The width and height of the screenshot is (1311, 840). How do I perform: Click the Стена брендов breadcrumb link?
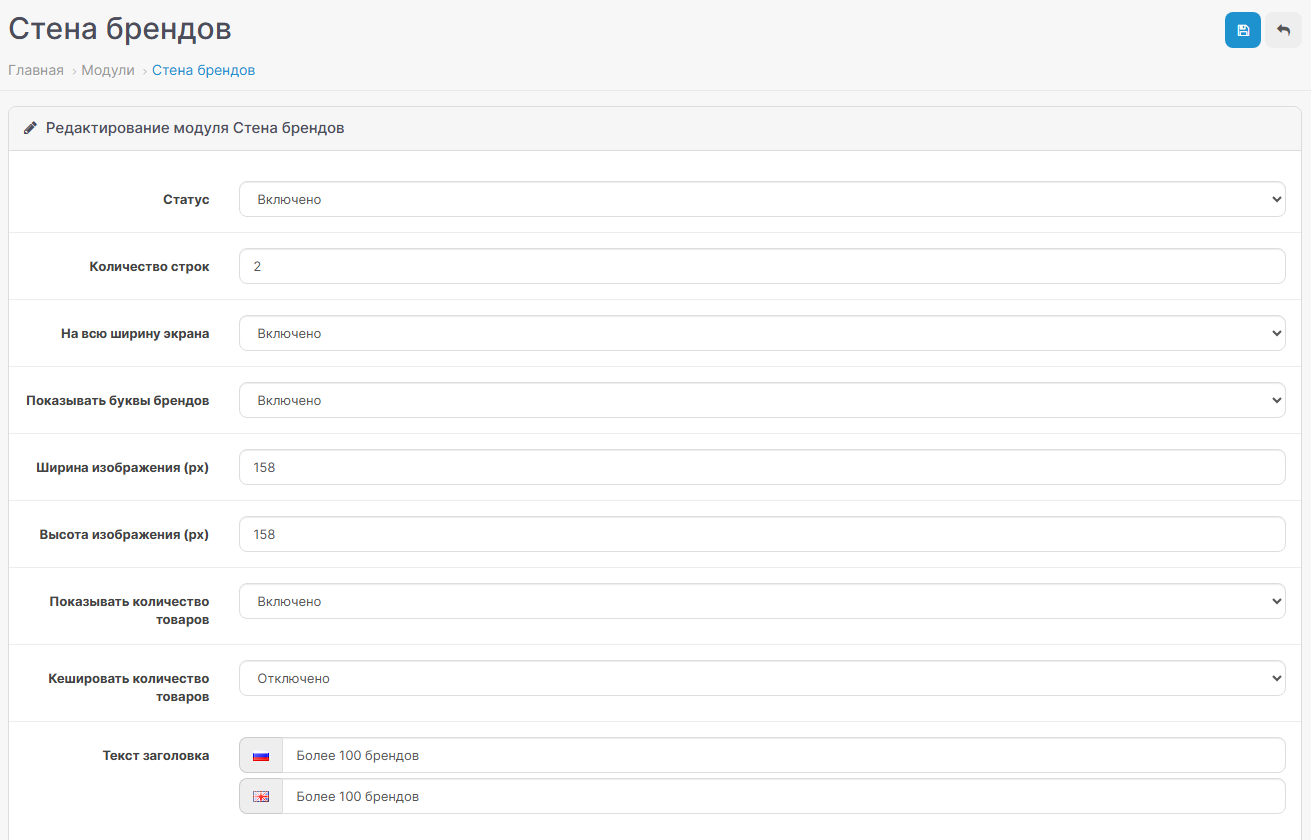coord(203,70)
